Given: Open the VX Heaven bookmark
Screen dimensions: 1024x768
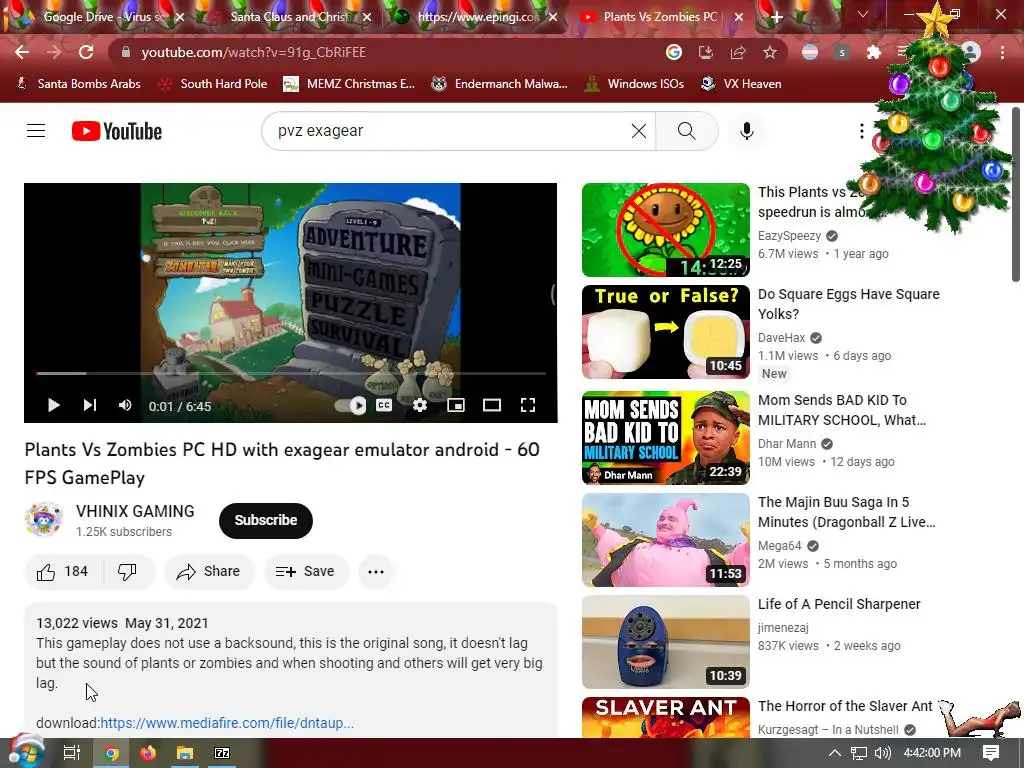Looking at the screenshot, I should (741, 84).
